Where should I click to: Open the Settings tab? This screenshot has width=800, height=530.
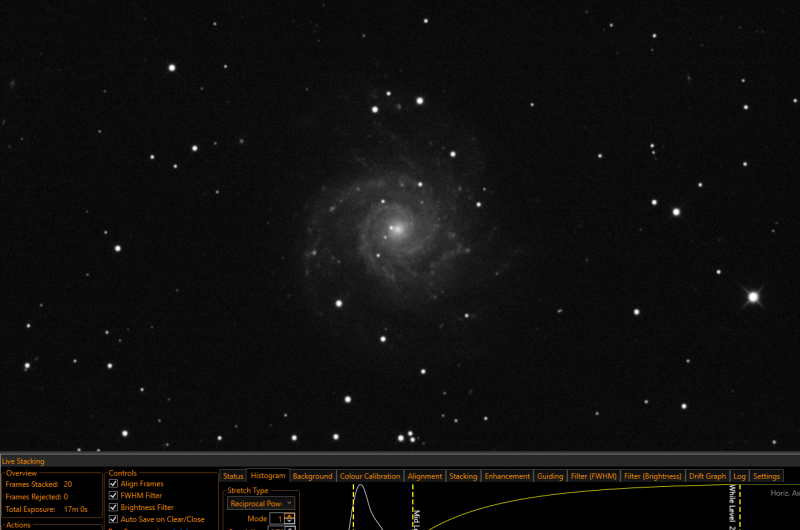click(766, 476)
